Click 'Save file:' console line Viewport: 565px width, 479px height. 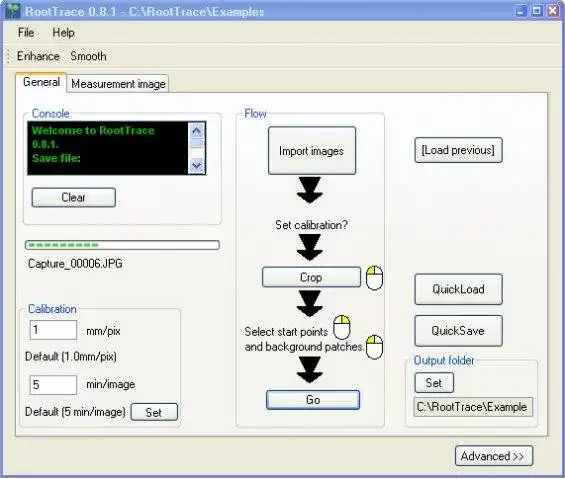[56, 158]
